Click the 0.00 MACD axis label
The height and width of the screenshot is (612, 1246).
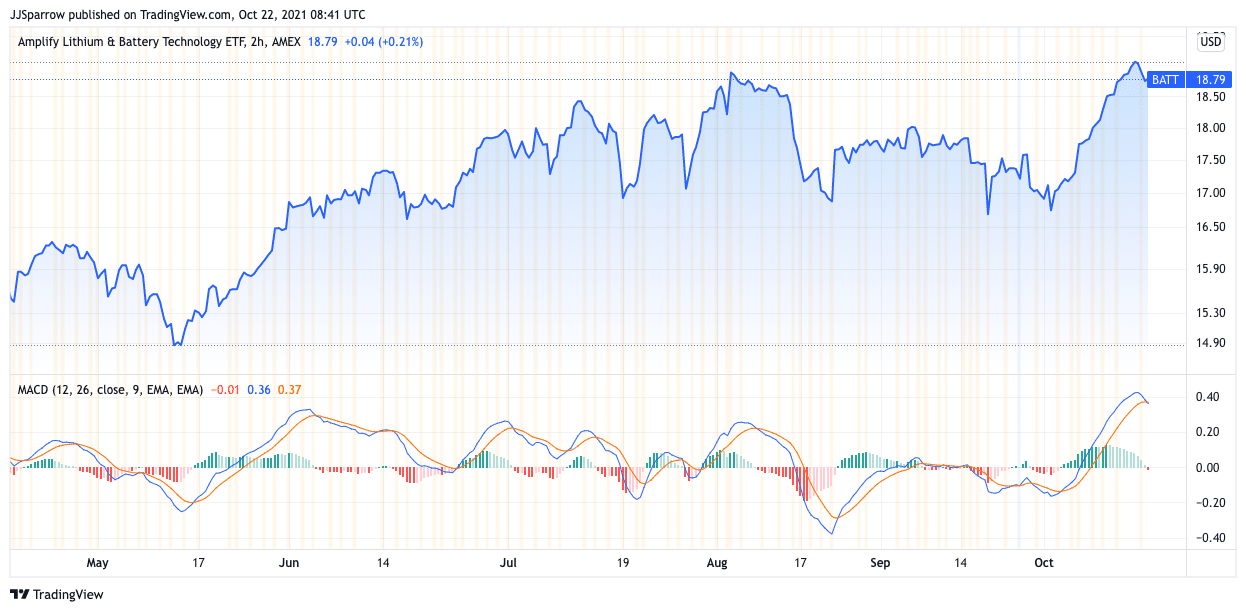(x=1206, y=467)
